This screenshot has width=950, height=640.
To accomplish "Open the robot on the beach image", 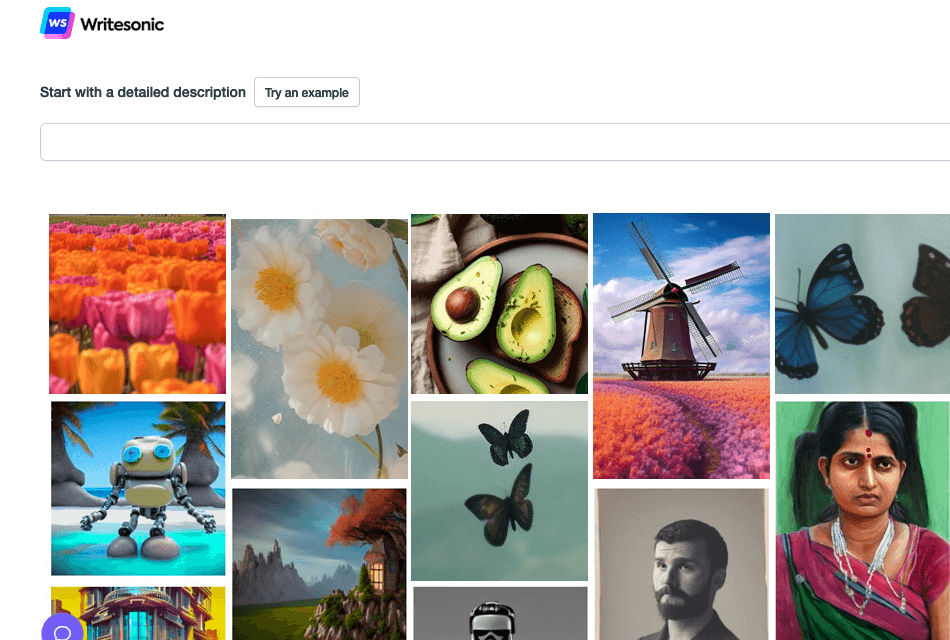I will point(138,488).
